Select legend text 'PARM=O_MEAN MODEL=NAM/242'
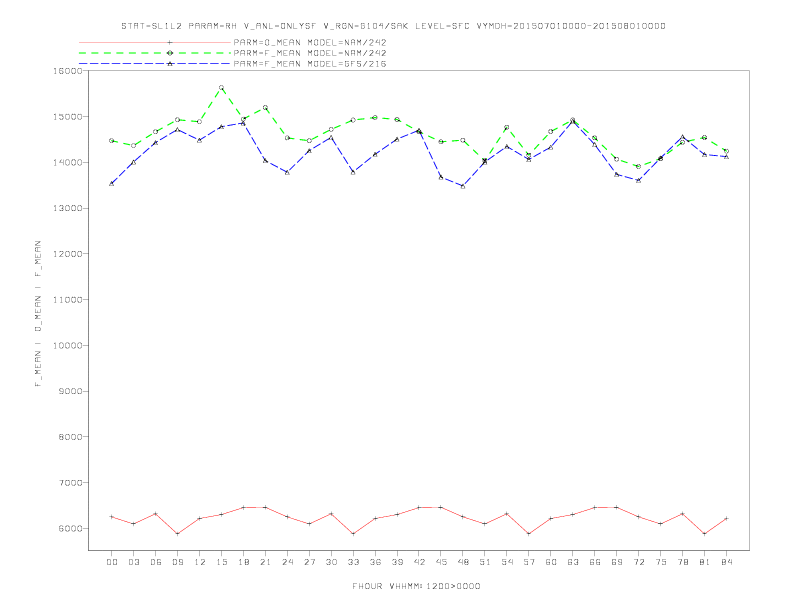The width and height of the screenshot is (792, 612). pyautogui.click(x=310, y=42)
